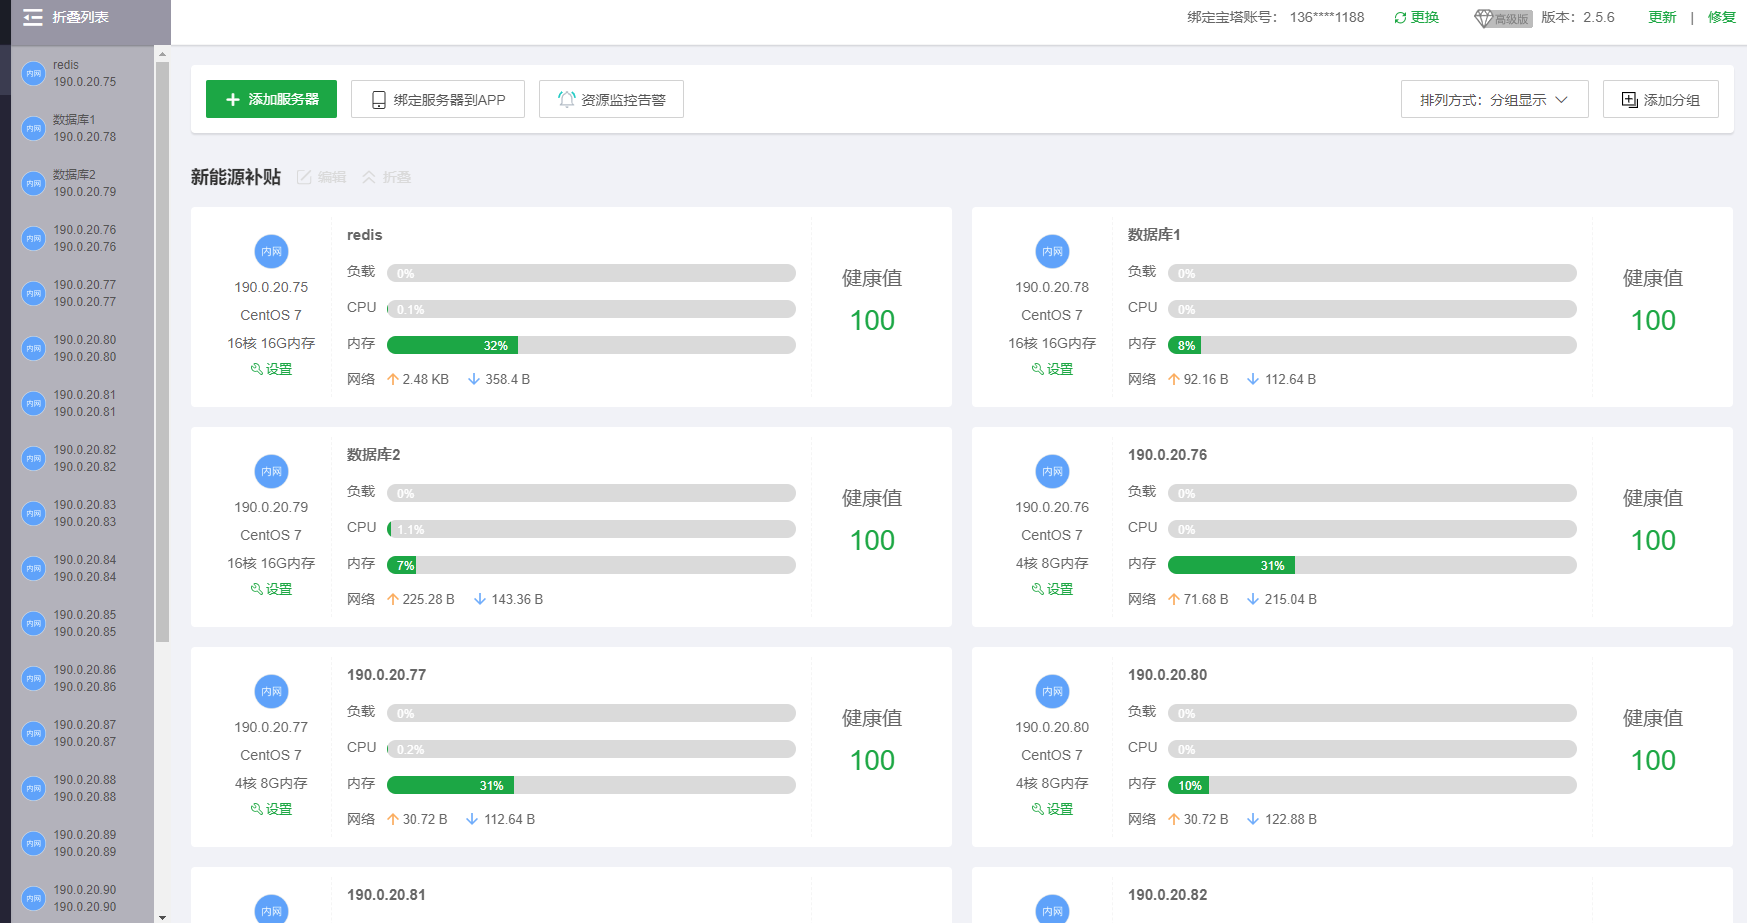Select 数据库2 in sidebar list

82,183
